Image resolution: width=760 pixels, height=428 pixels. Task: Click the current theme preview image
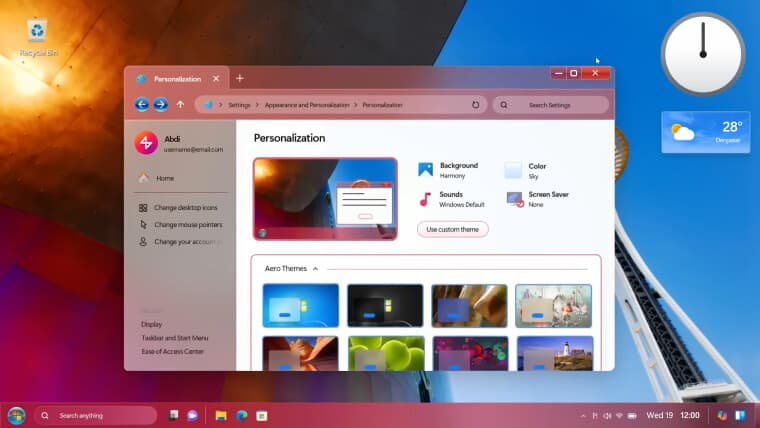pyautogui.click(x=325, y=199)
